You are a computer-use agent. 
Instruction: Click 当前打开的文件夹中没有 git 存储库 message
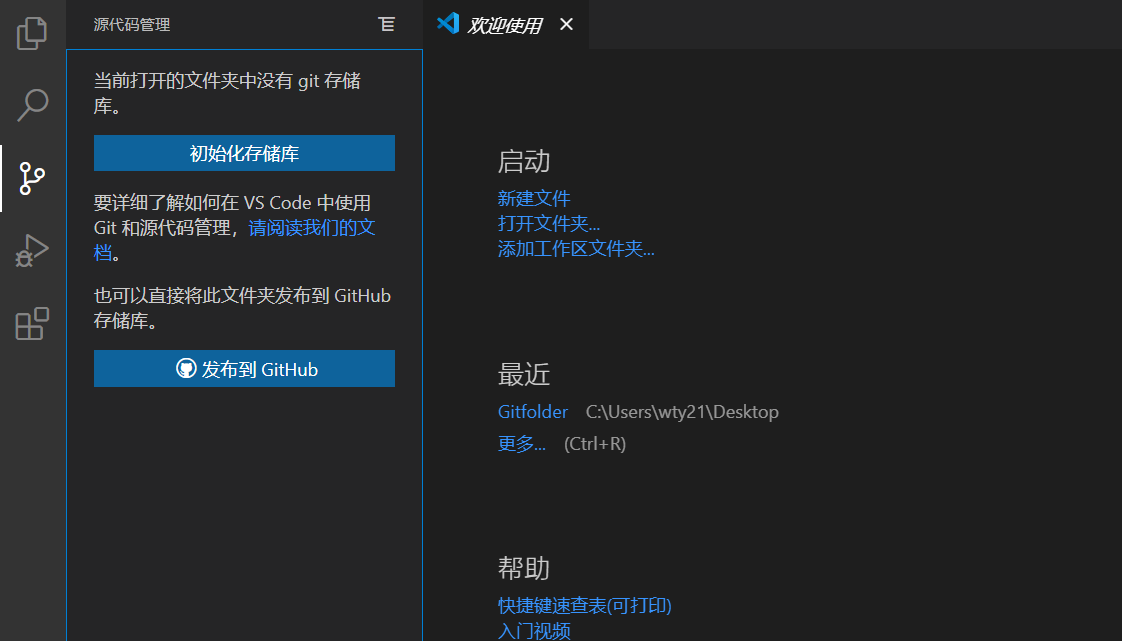(228, 93)
